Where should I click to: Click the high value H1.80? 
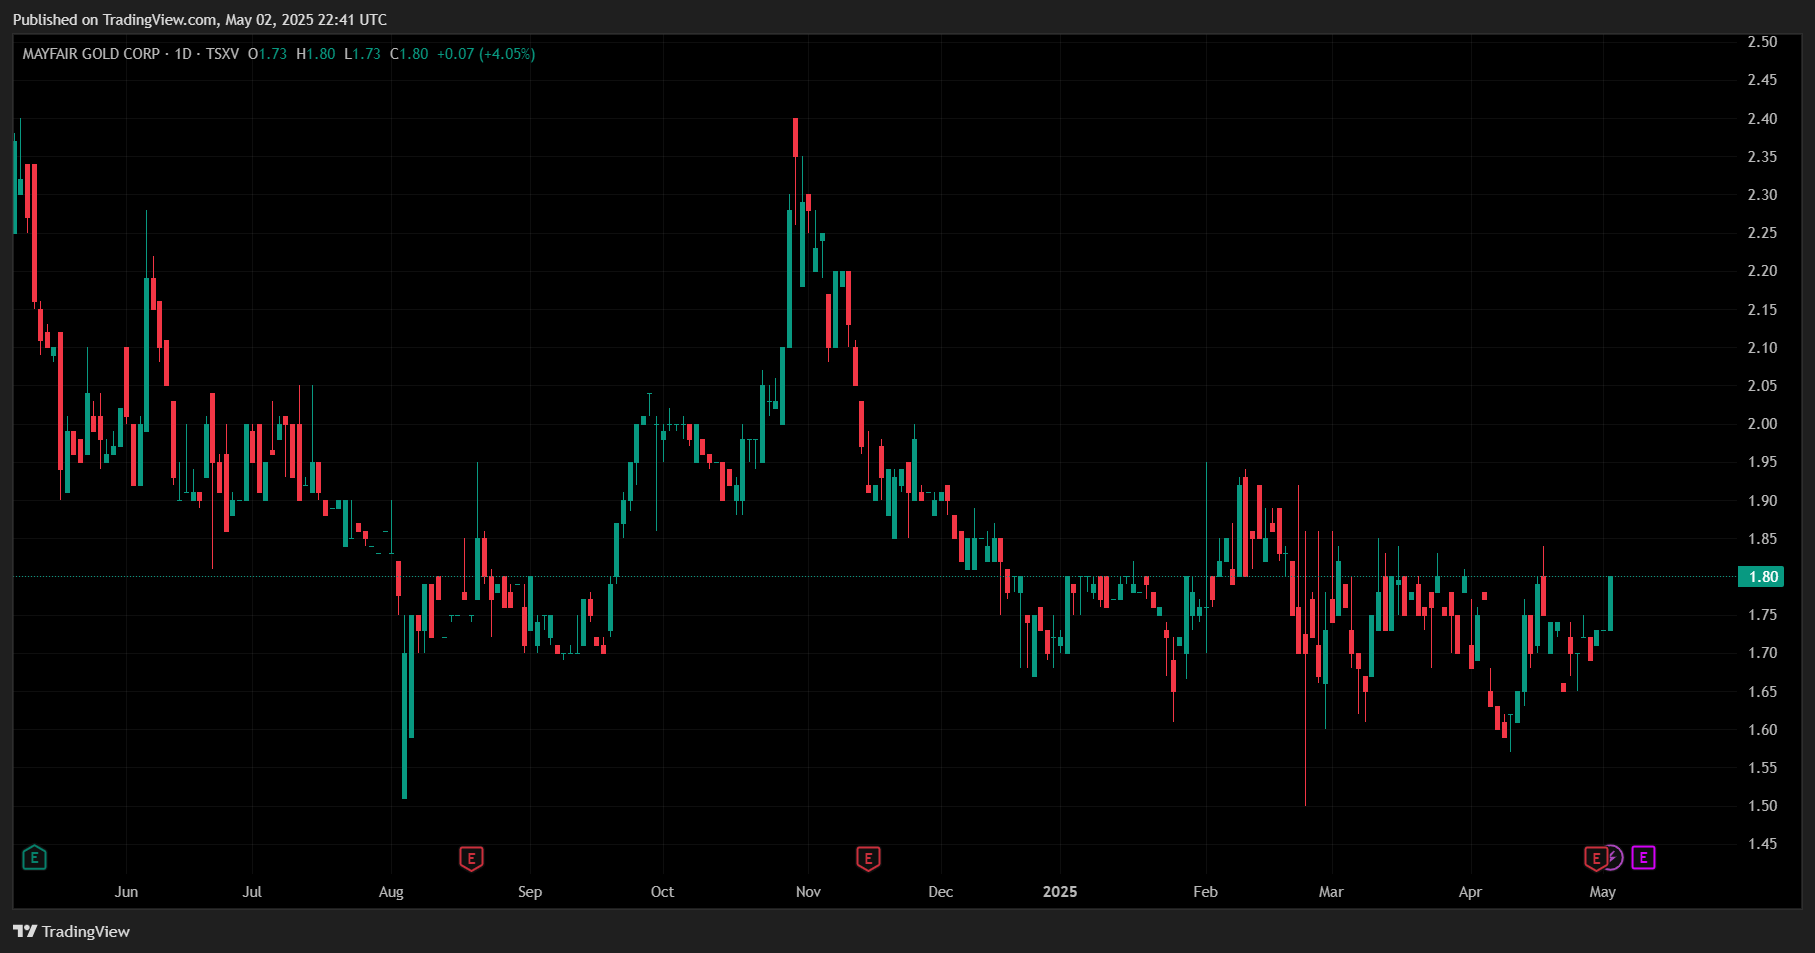pos(316,54)
